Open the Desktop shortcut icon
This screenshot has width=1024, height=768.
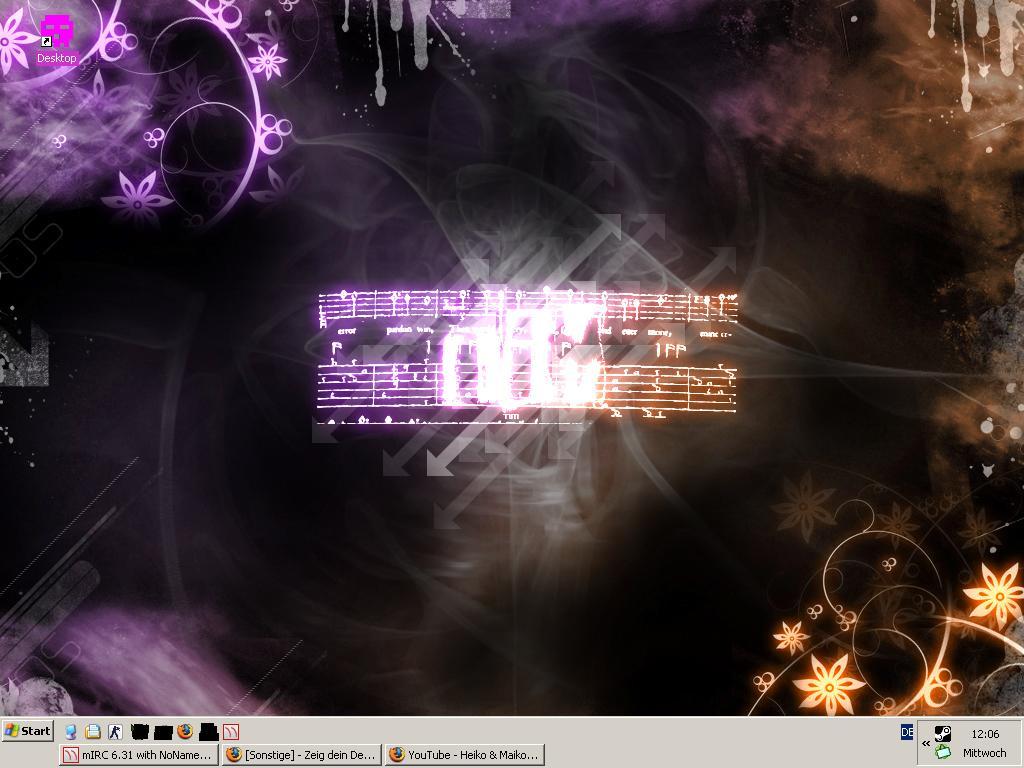[57, 40]
